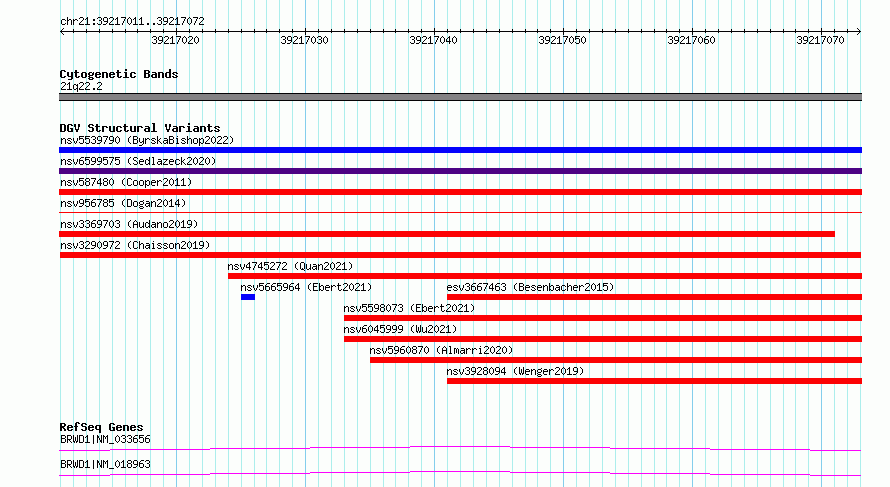Select the red esv3667463 variant bar
Screen dimensions: 890x487
coord(654,297)
